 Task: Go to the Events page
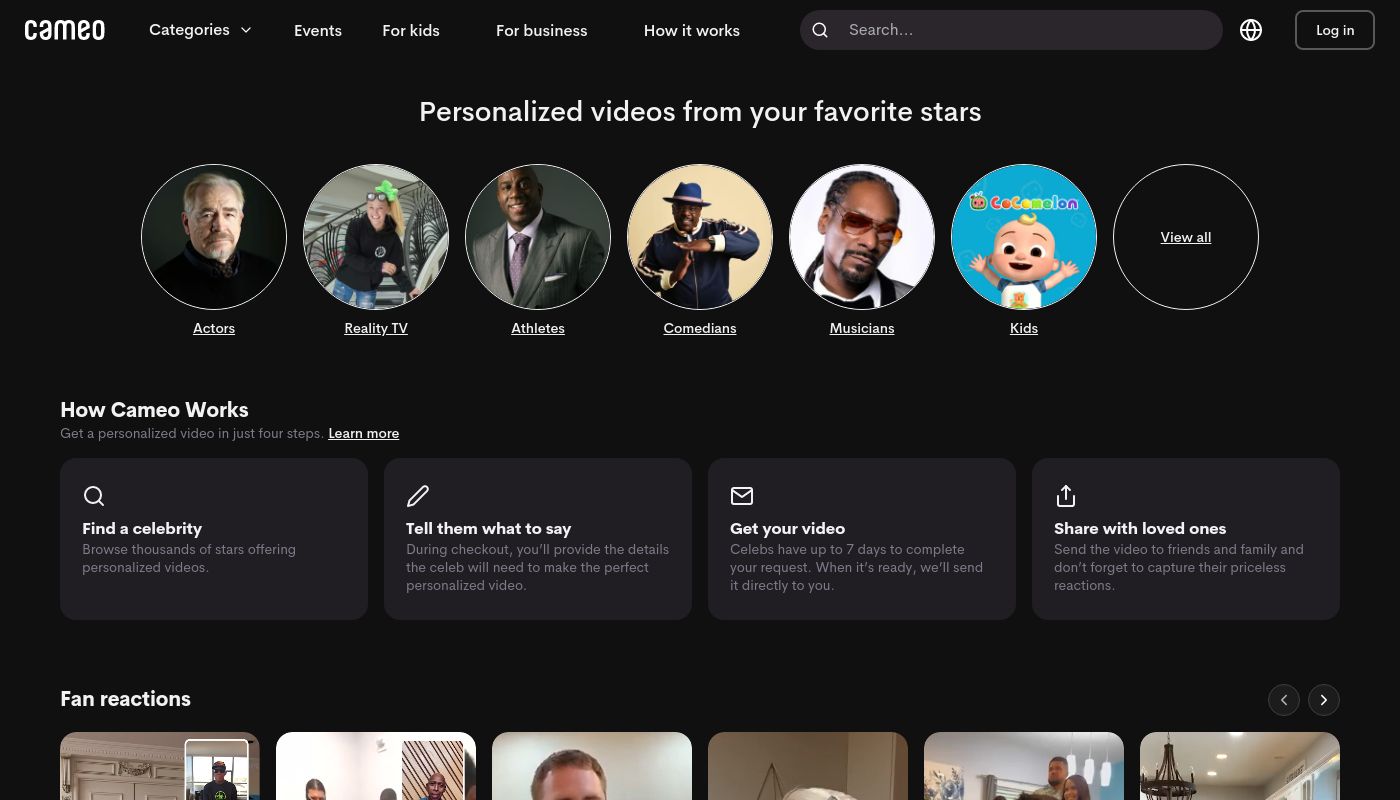click(318, 30)
